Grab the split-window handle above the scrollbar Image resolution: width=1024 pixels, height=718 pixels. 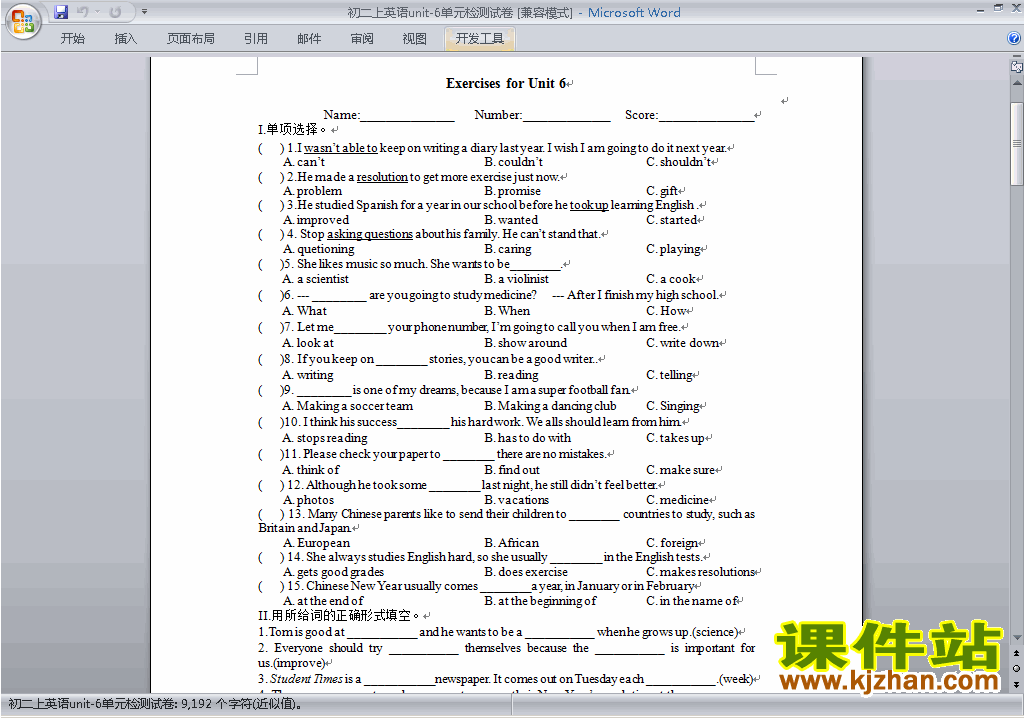click(x=1016, y=57)
